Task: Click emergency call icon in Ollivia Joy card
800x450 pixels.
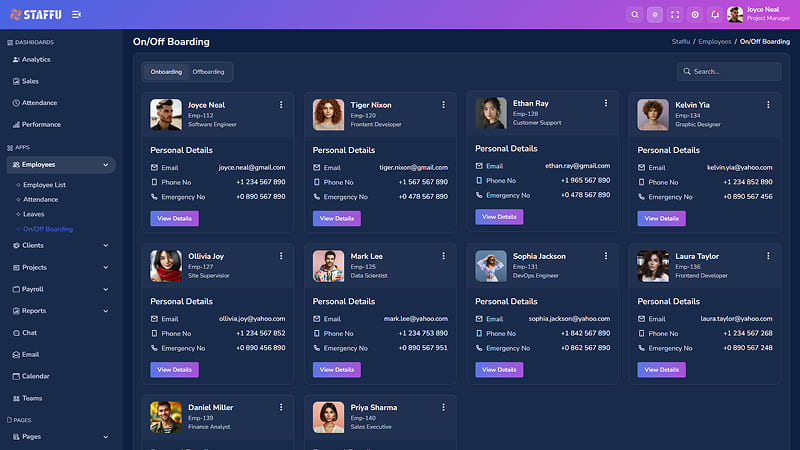Action: click(x=154, y=348)
